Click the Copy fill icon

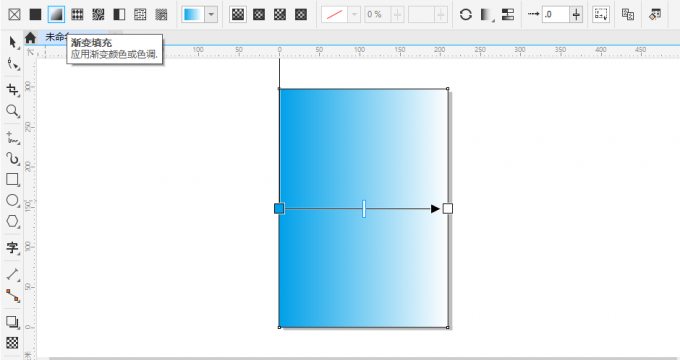coord(628,14)
